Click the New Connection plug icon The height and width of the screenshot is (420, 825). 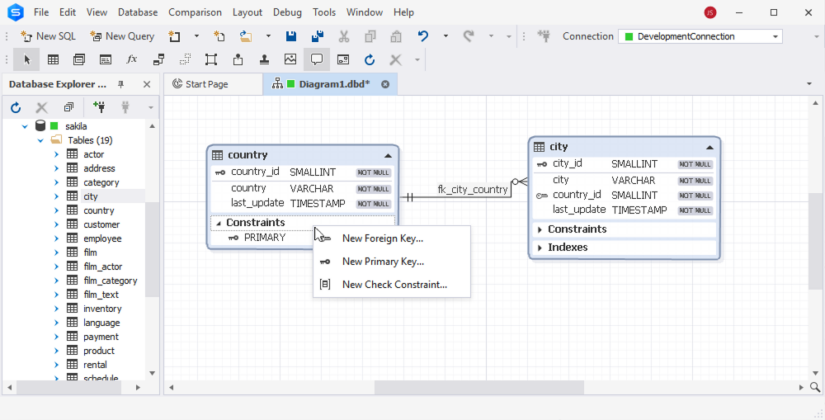coord(98,107)
